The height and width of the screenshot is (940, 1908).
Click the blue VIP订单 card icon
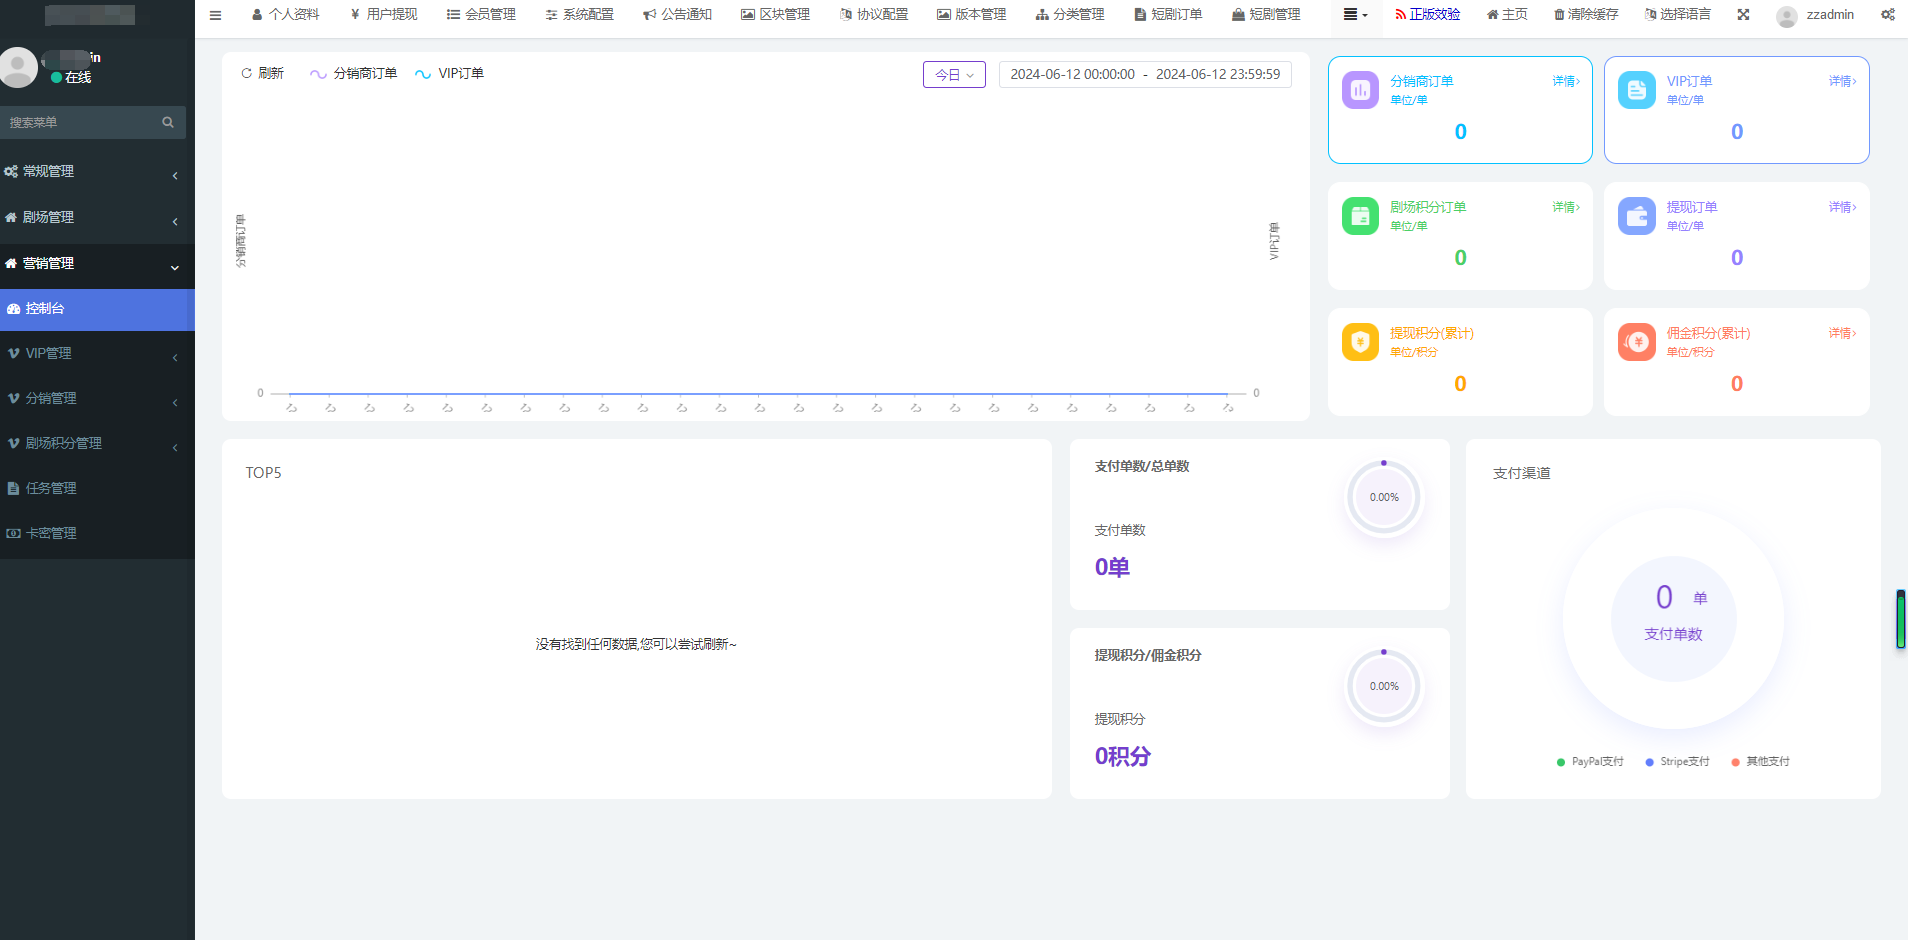[1636, 91]
